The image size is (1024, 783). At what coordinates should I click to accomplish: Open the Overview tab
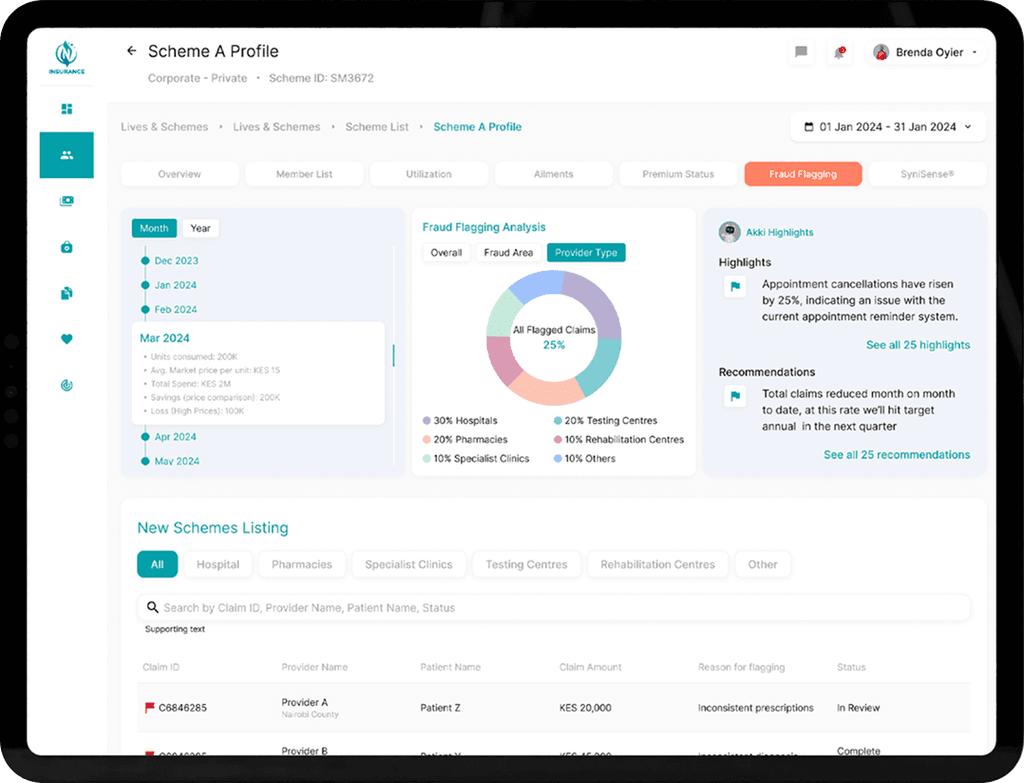pyautogui.click(x=180, y=174)
